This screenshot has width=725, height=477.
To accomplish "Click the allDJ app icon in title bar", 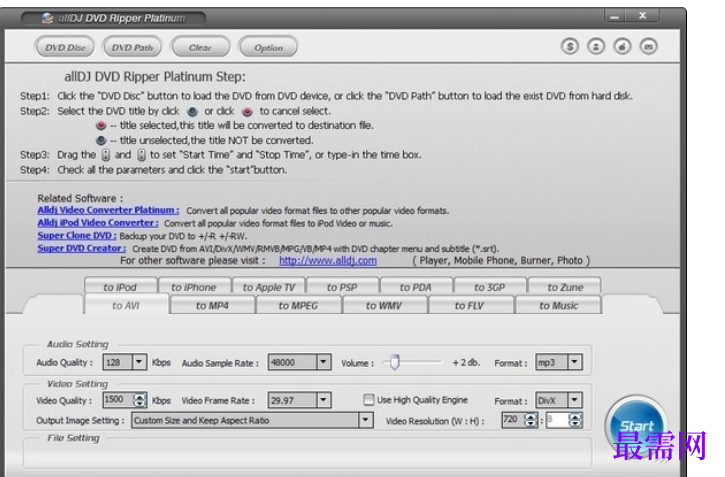I will click(x=47, y=18).
